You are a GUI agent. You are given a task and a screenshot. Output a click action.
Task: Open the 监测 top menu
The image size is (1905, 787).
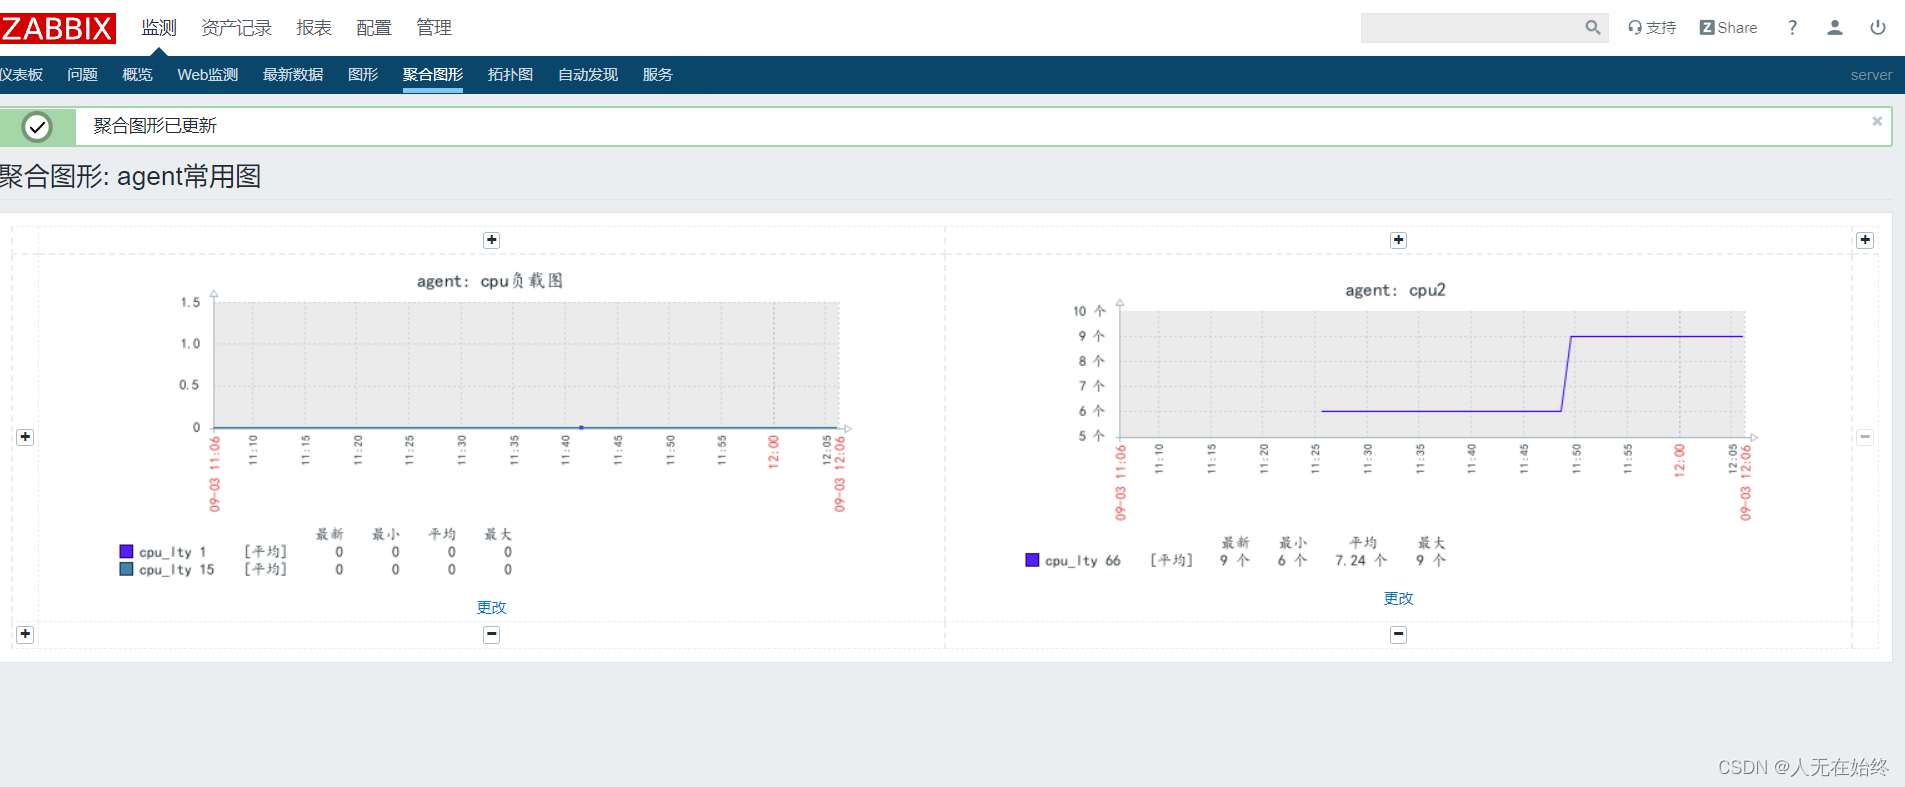pyautogui.click(x=159, y=28)
